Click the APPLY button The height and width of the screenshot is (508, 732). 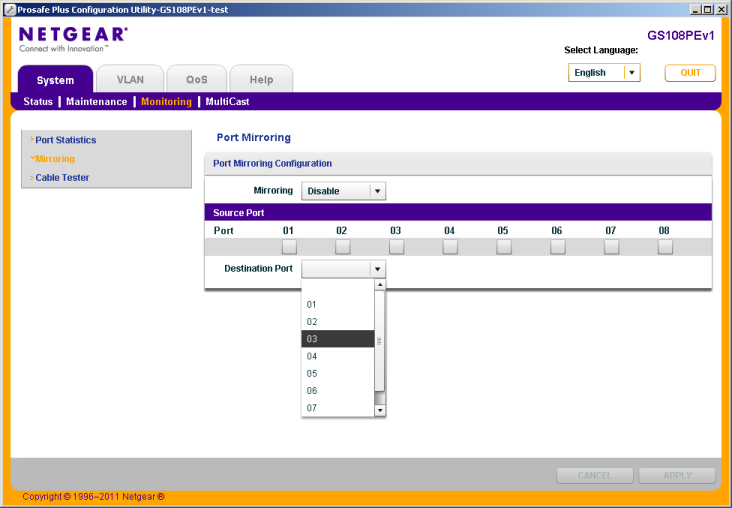677,475
